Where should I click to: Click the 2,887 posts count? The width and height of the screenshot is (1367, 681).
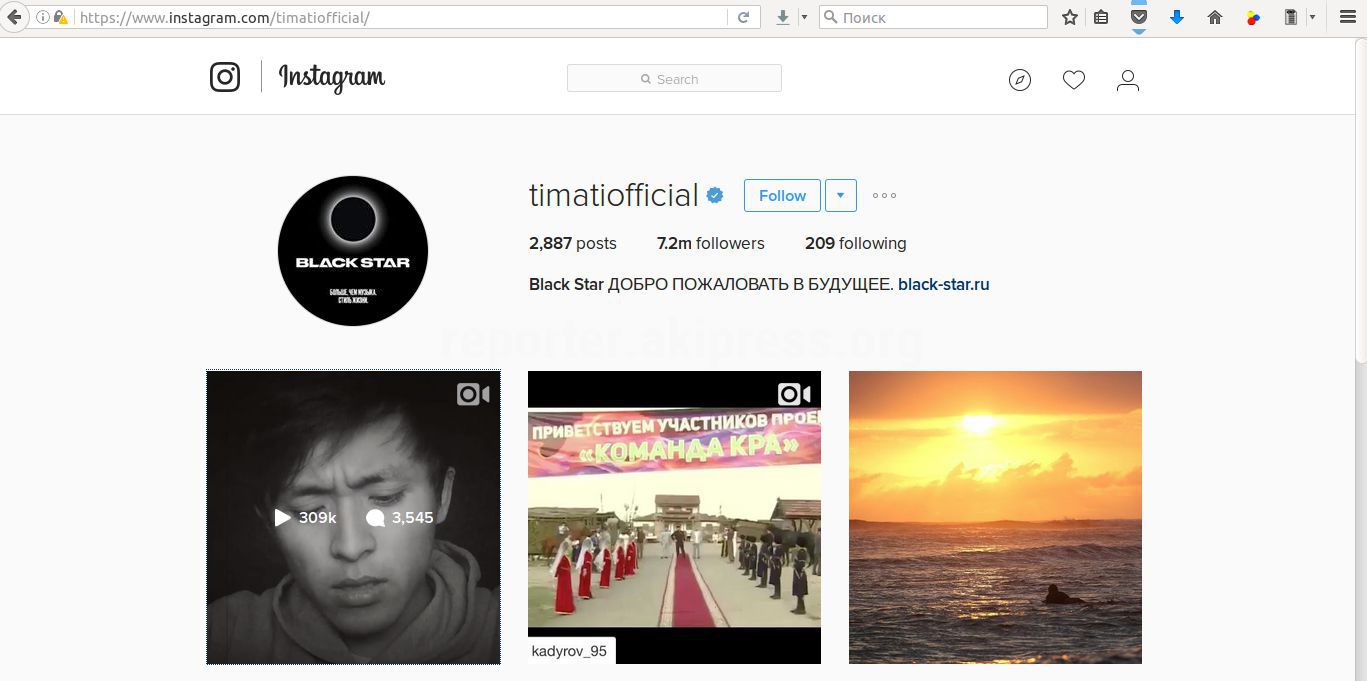(x=572, y=243)
